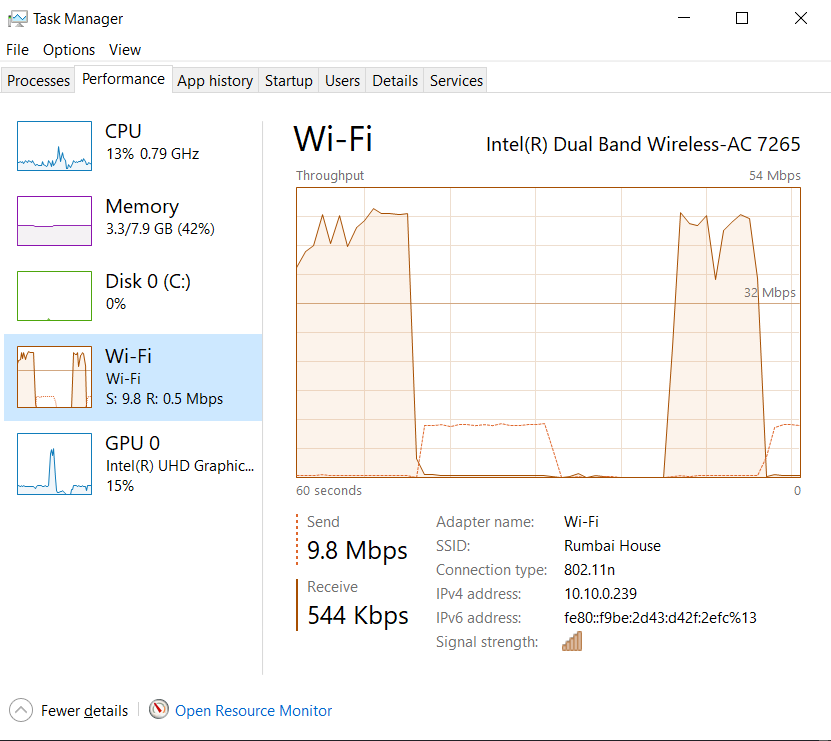
Task: Open the File menu
Action: tap(18, 50)
